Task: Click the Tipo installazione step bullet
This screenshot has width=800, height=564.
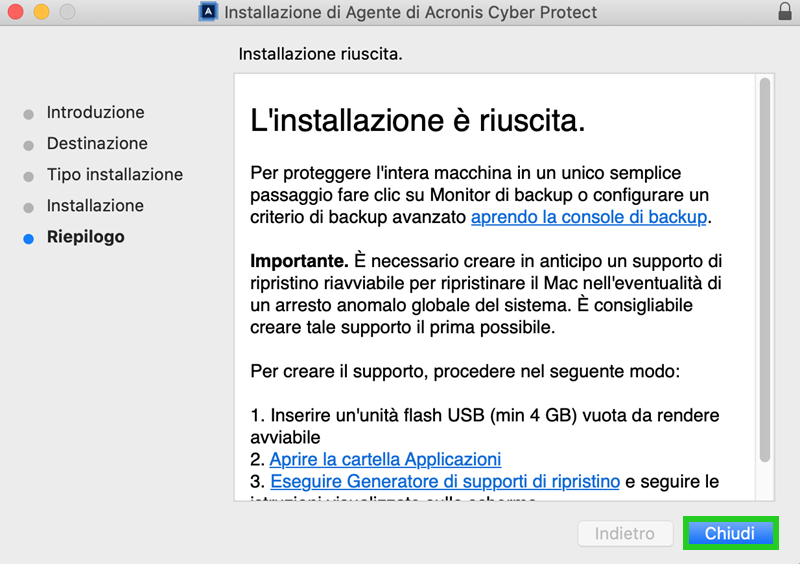Action: coord(29,177)
